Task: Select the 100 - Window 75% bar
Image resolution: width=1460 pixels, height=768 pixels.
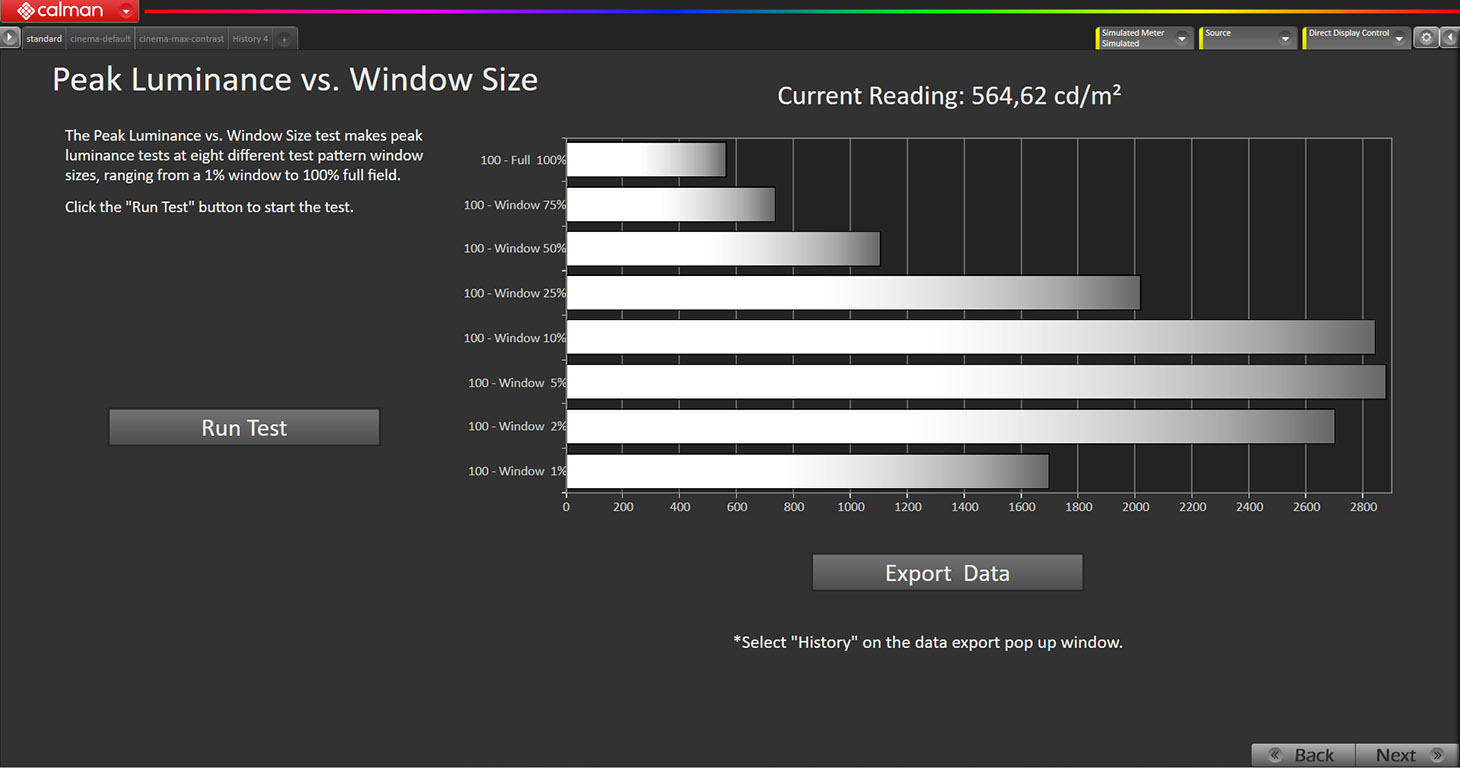Action: click(671, 205)
